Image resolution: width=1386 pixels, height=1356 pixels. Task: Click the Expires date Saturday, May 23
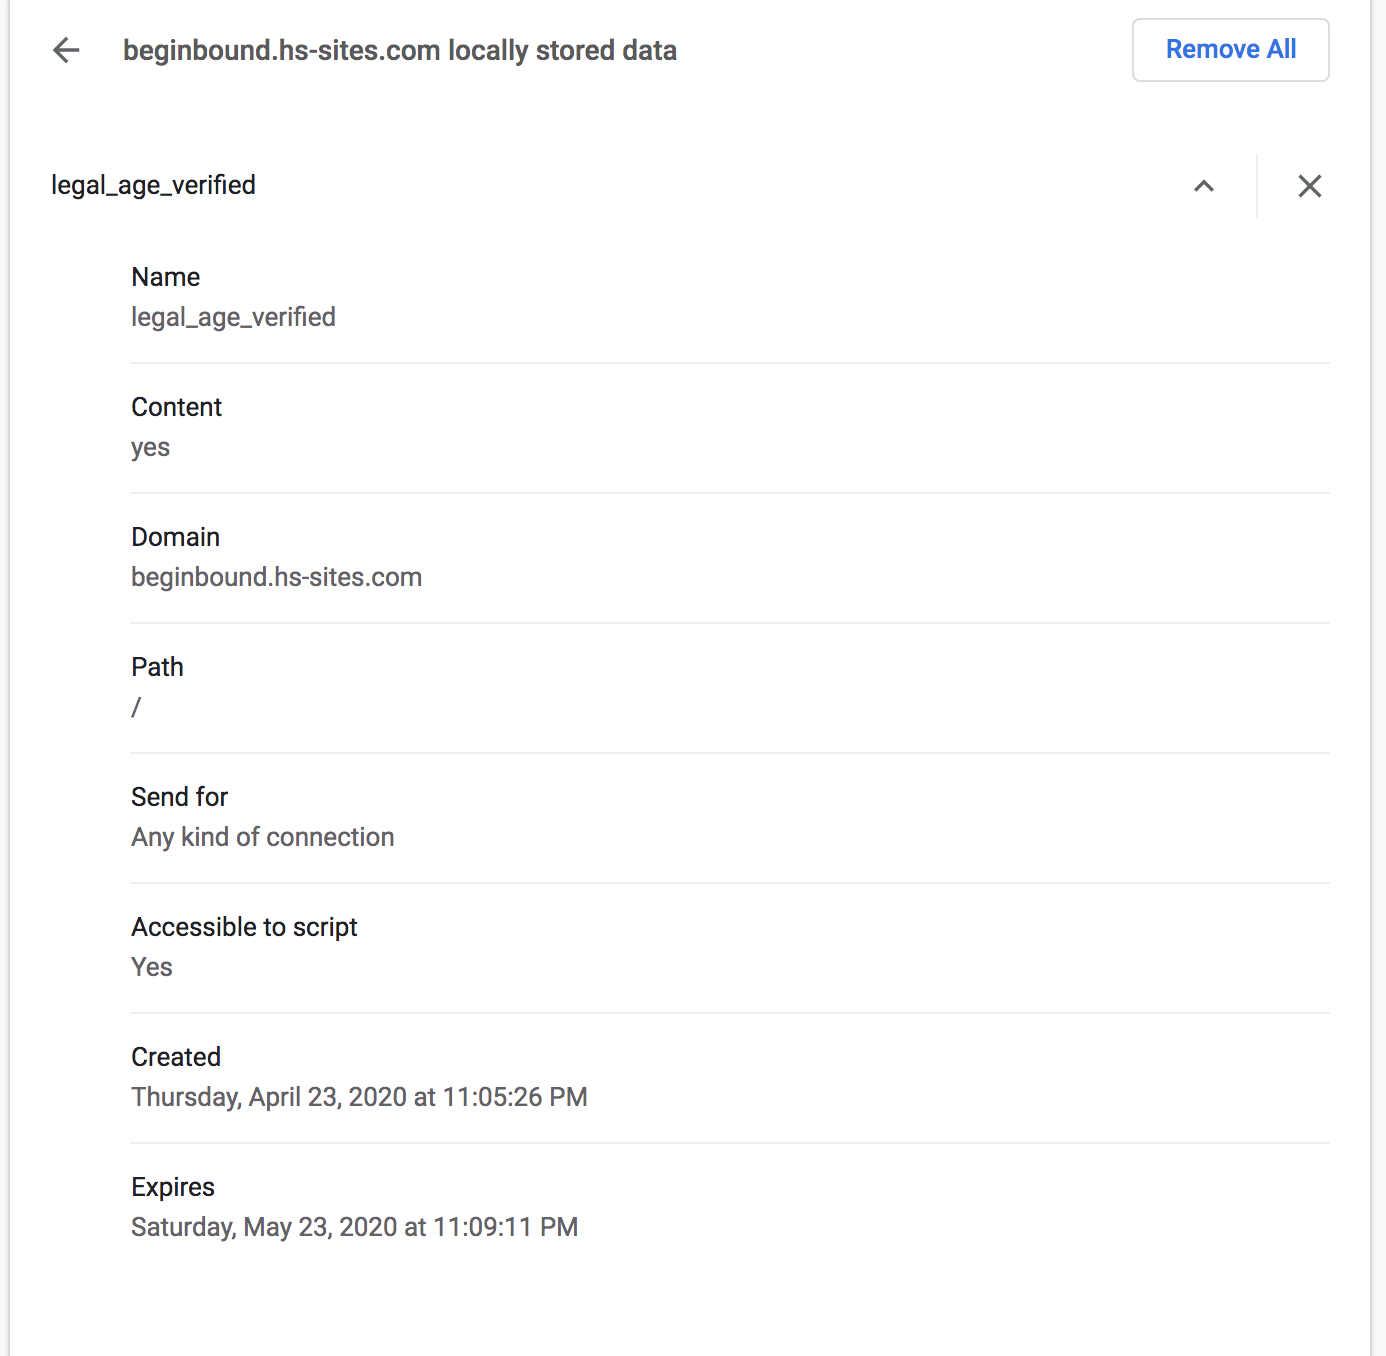click(354, 1227)
